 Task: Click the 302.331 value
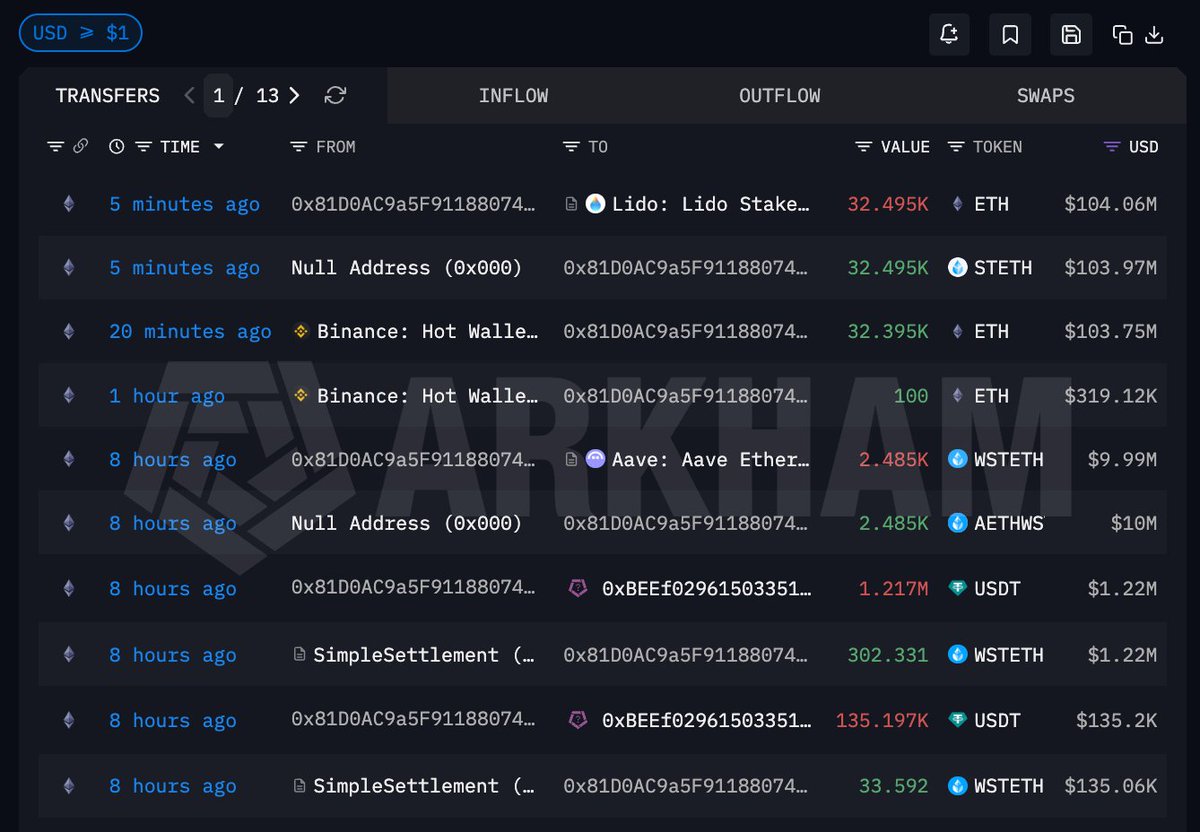[x=888, y=655]
